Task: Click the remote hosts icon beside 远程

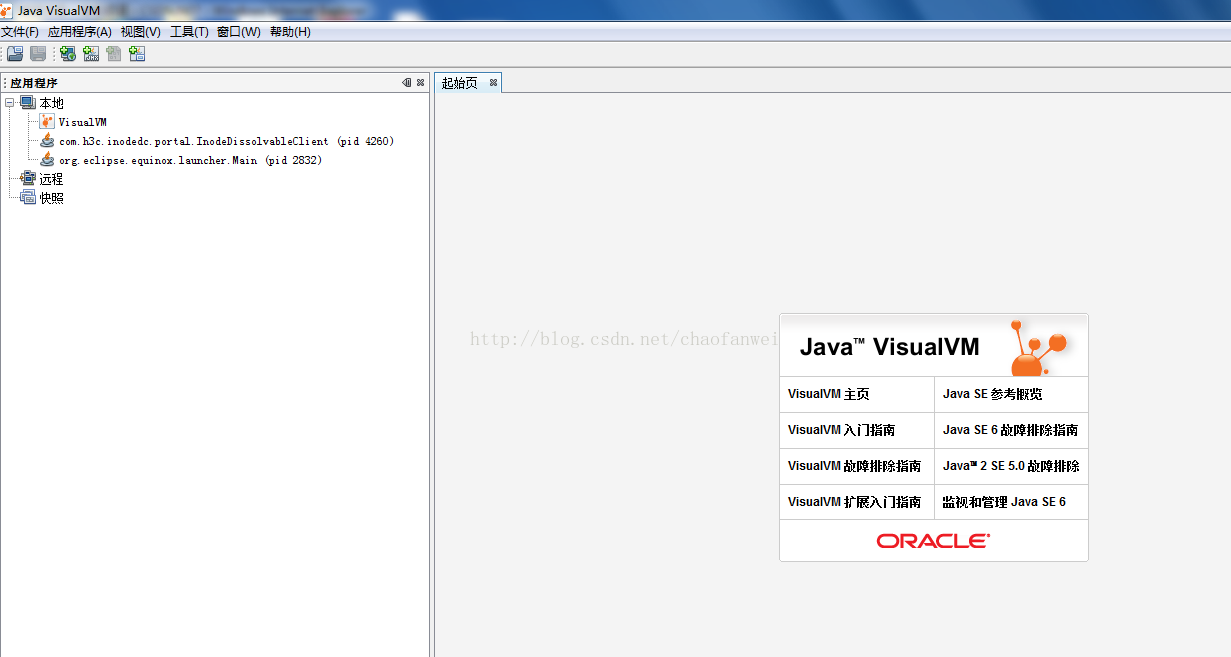Action: click(x=27, y=179)
